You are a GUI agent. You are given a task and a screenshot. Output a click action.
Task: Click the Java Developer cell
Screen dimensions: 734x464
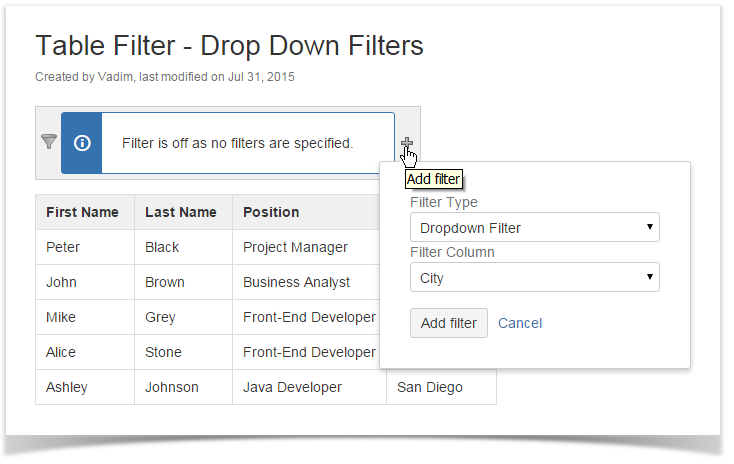click(292, 387)
